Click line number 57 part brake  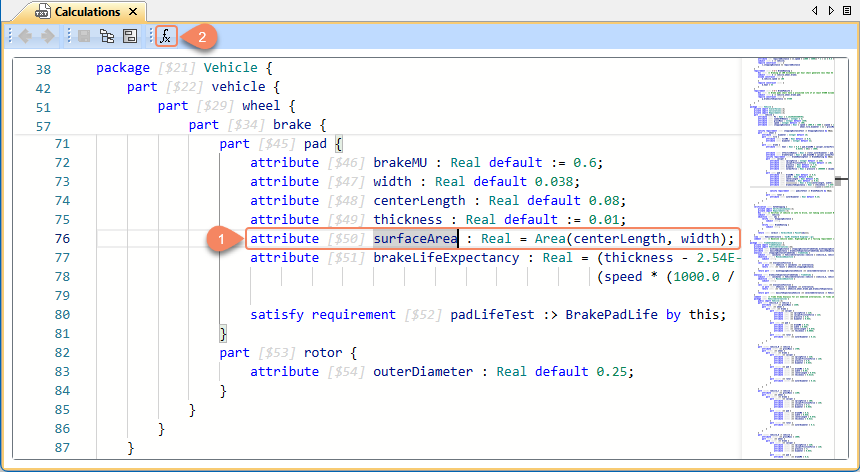pyautogui.click(x=43, y=126)
